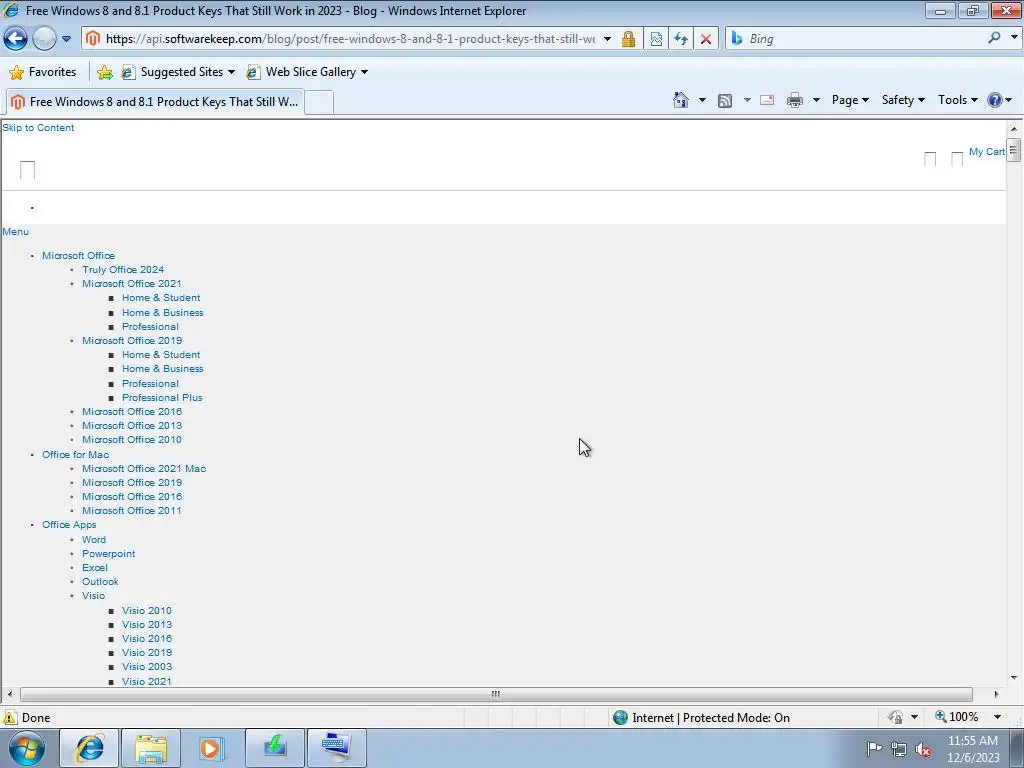This screenshot has height=768, width=1024.
Task: Click the Action Center flag tray icon
Action: tap(874, 749)
